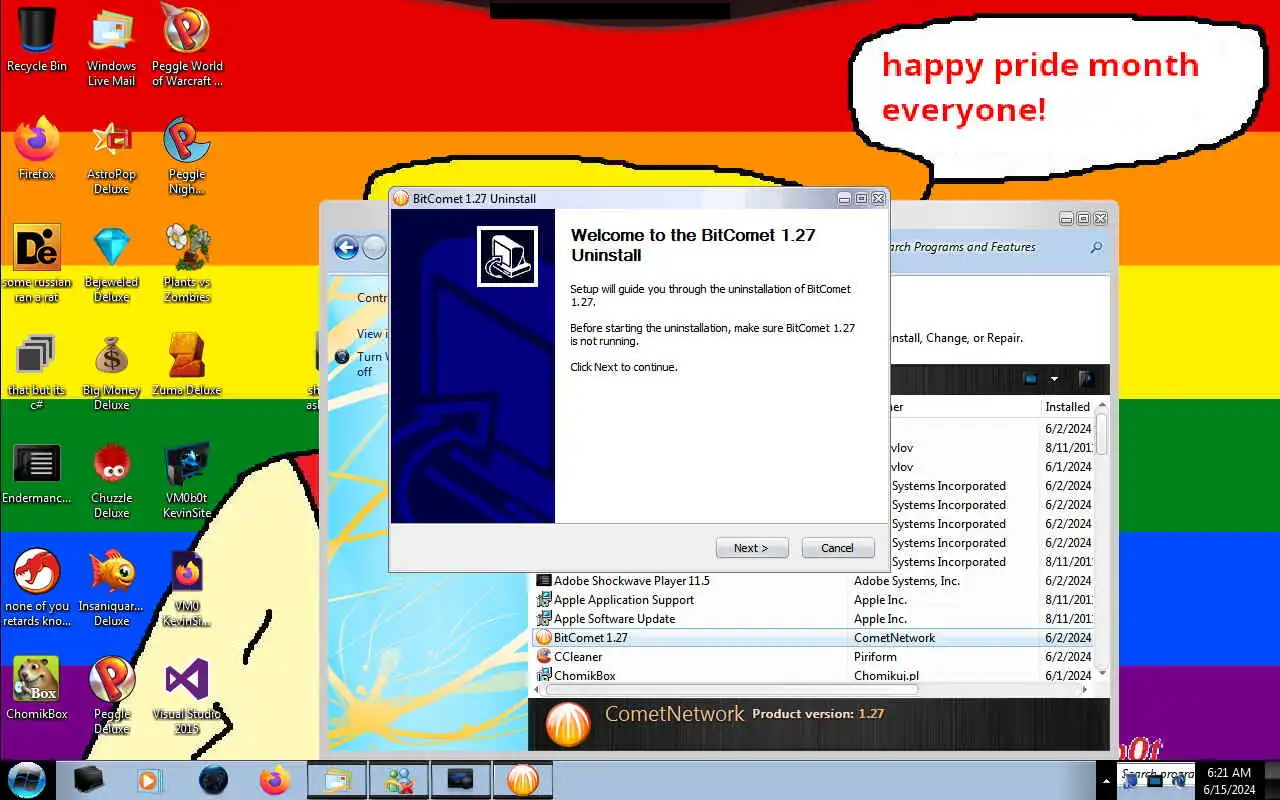Viewport: 1280px width, 800px height.
Task: Open the taskbar clock showing 6:21 AM
Action: [1229, 780]
